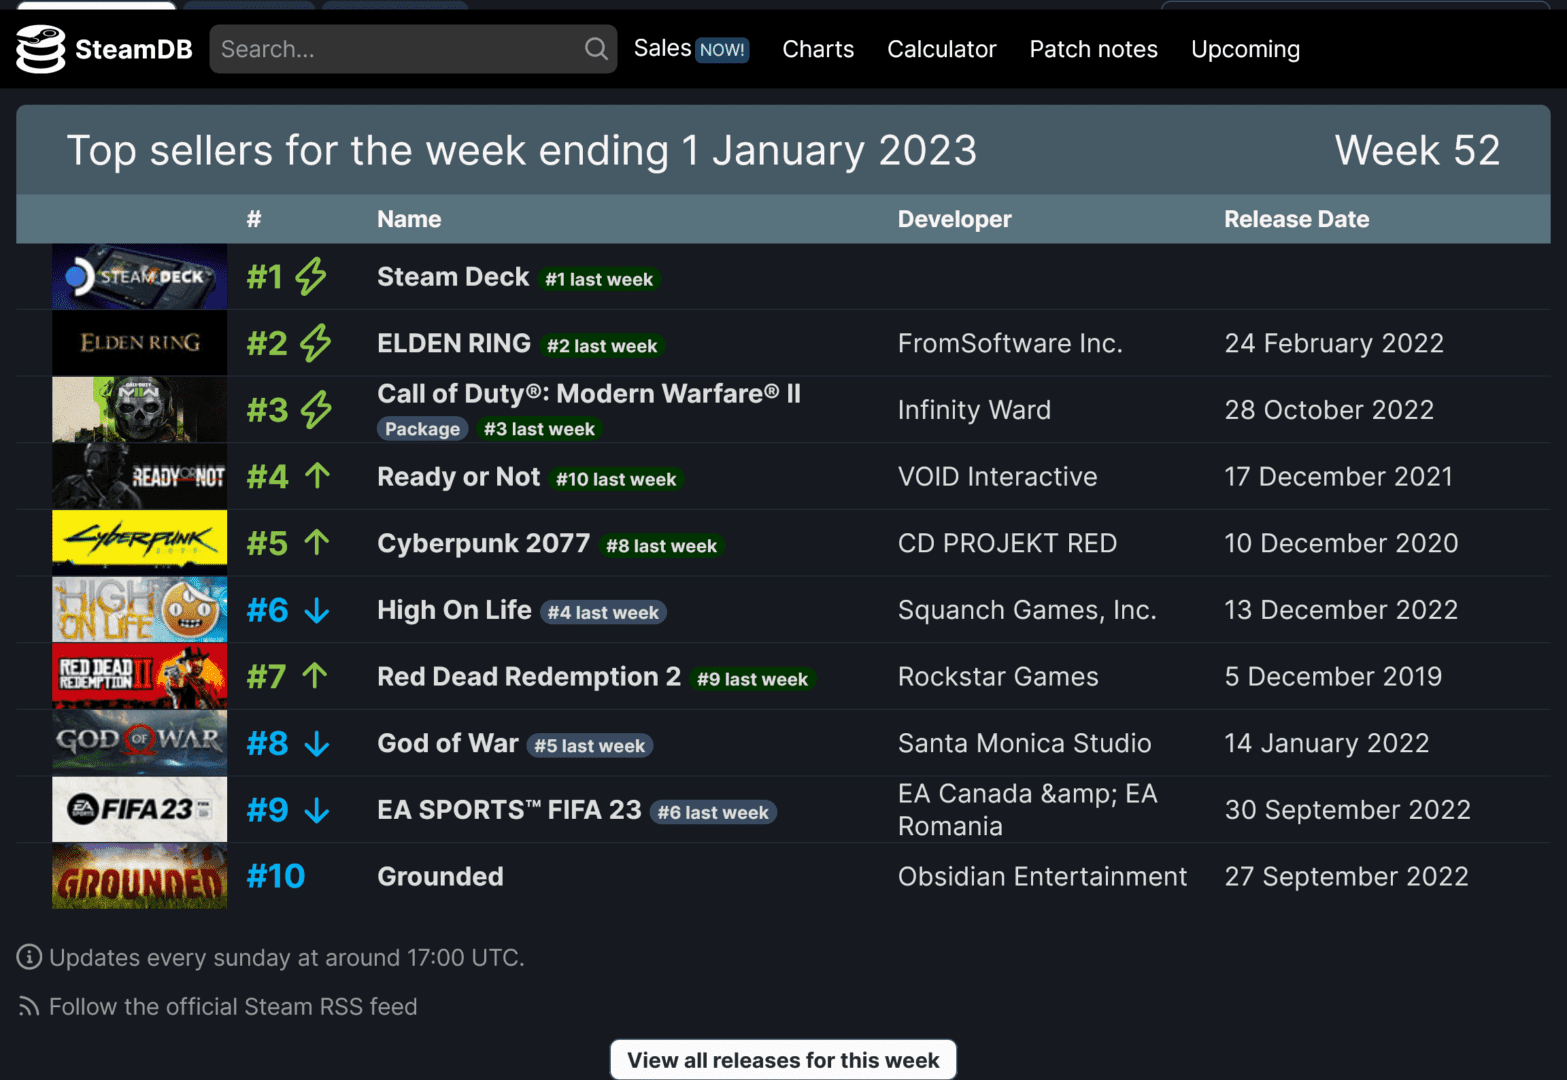
Task: Open Call of Duty: Modern Warfare II link
Action: 589,393
